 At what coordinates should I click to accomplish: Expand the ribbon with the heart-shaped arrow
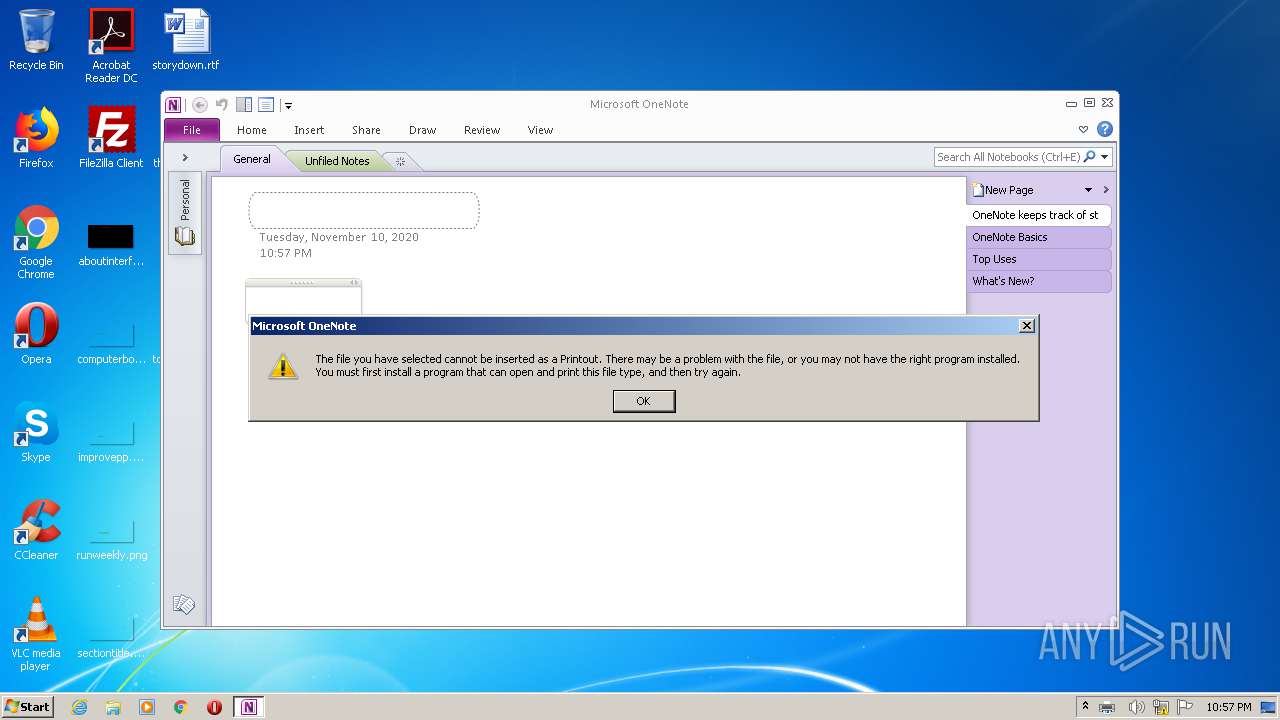click(1083, 130)
